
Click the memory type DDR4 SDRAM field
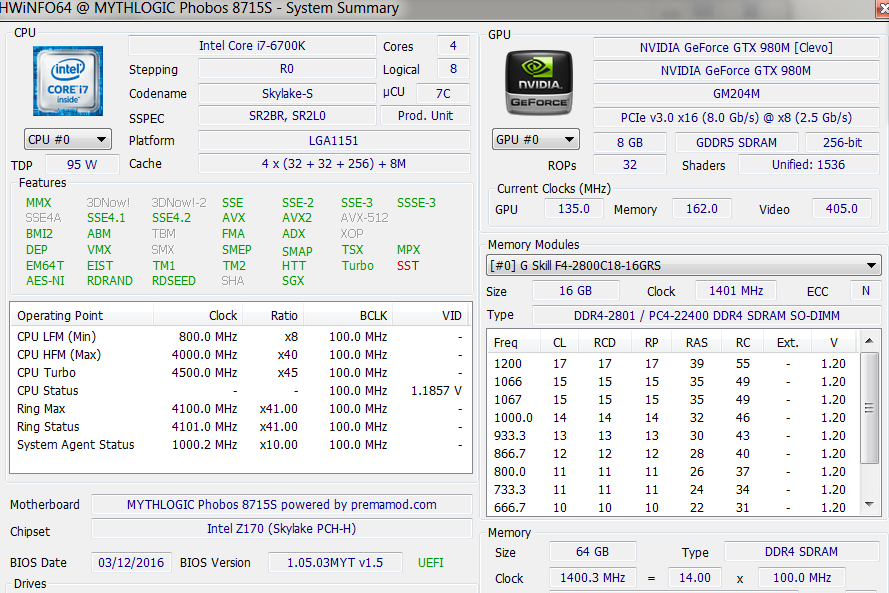pyautogui.click(x=801, y=552)
